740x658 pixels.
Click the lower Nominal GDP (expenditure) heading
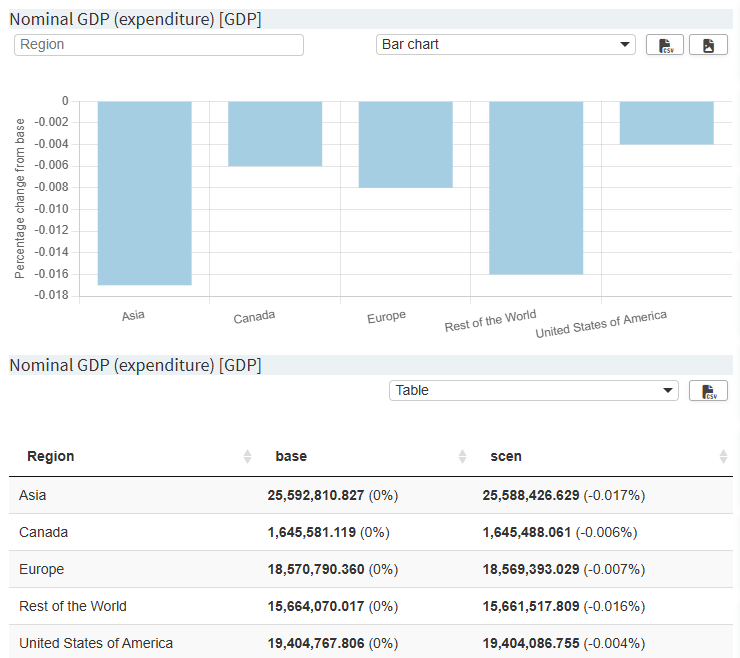[x=135, y=365]
